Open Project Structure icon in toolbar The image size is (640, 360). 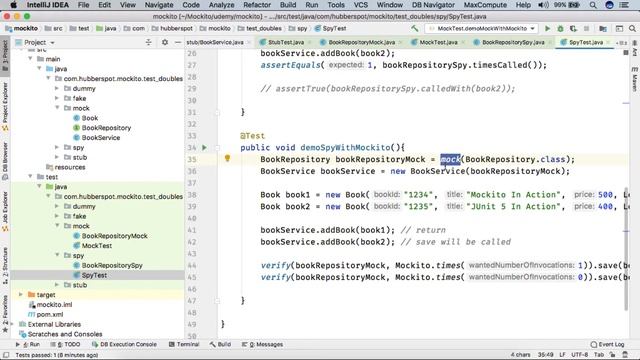click(603, 29)
